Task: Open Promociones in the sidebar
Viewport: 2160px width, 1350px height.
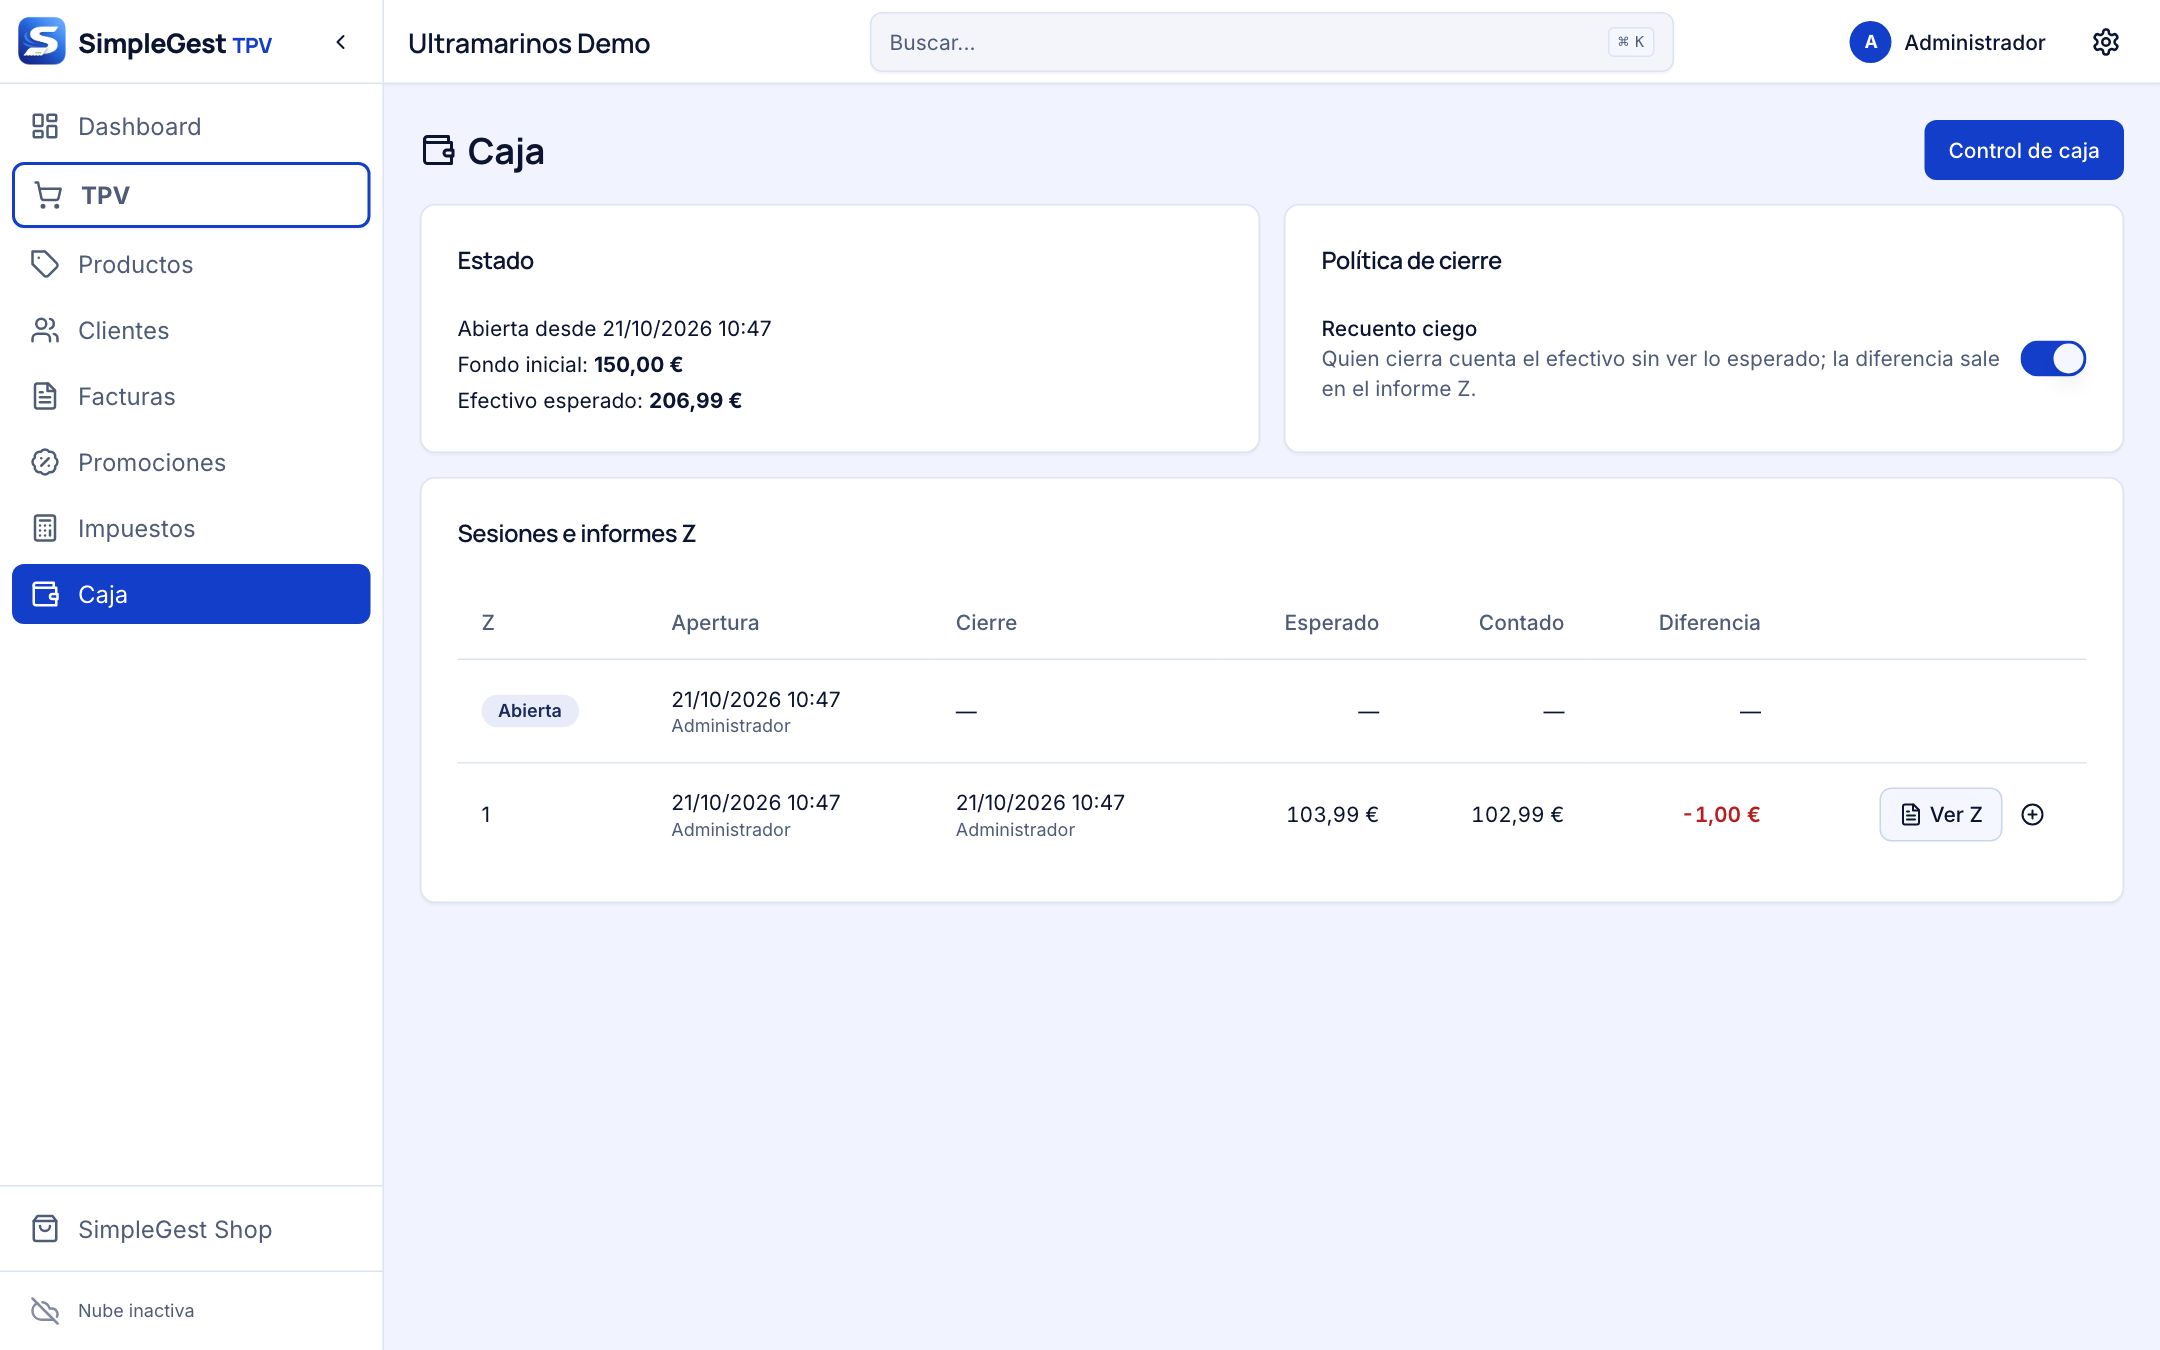Action: click(x=191, y=462)
